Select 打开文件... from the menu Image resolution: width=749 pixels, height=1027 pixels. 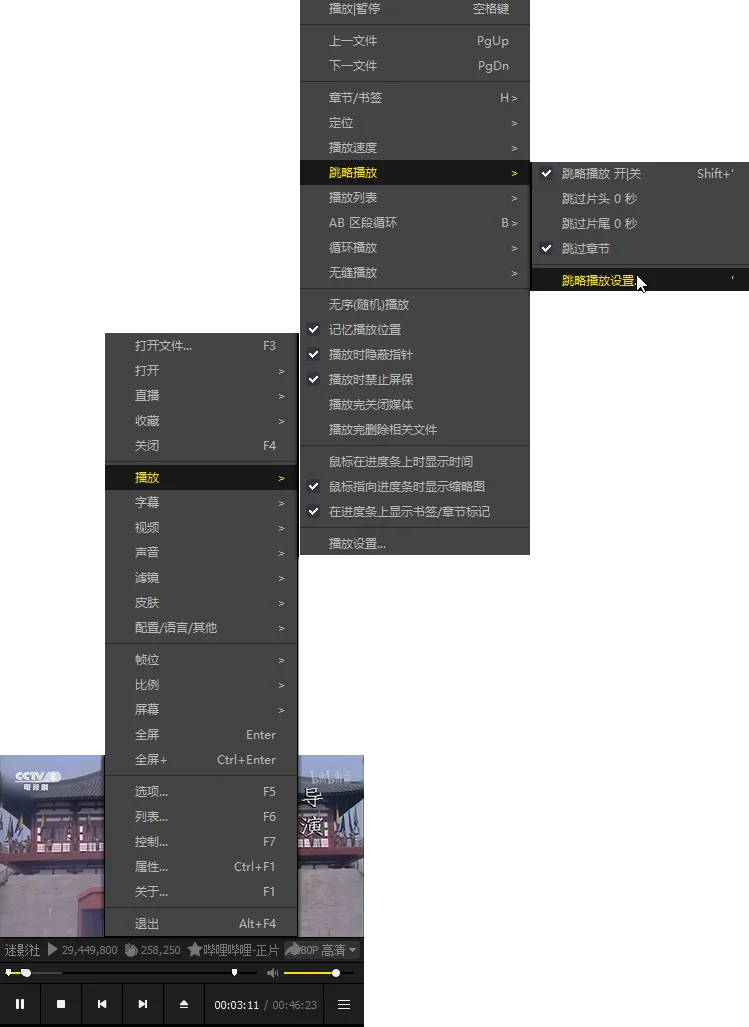pyautogui.click(x=163, y=346)
